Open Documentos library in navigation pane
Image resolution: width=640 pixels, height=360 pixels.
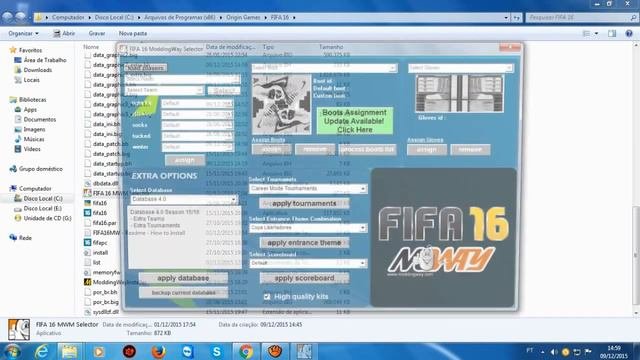point(40,120)
